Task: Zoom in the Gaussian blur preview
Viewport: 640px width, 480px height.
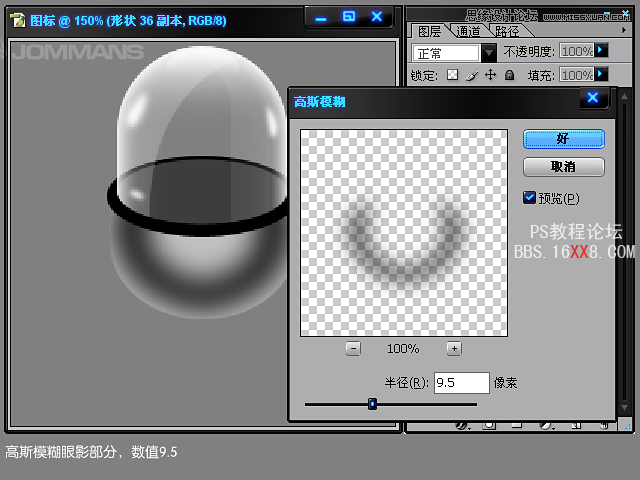Action: pyautogui.click(x=454, y=348)
